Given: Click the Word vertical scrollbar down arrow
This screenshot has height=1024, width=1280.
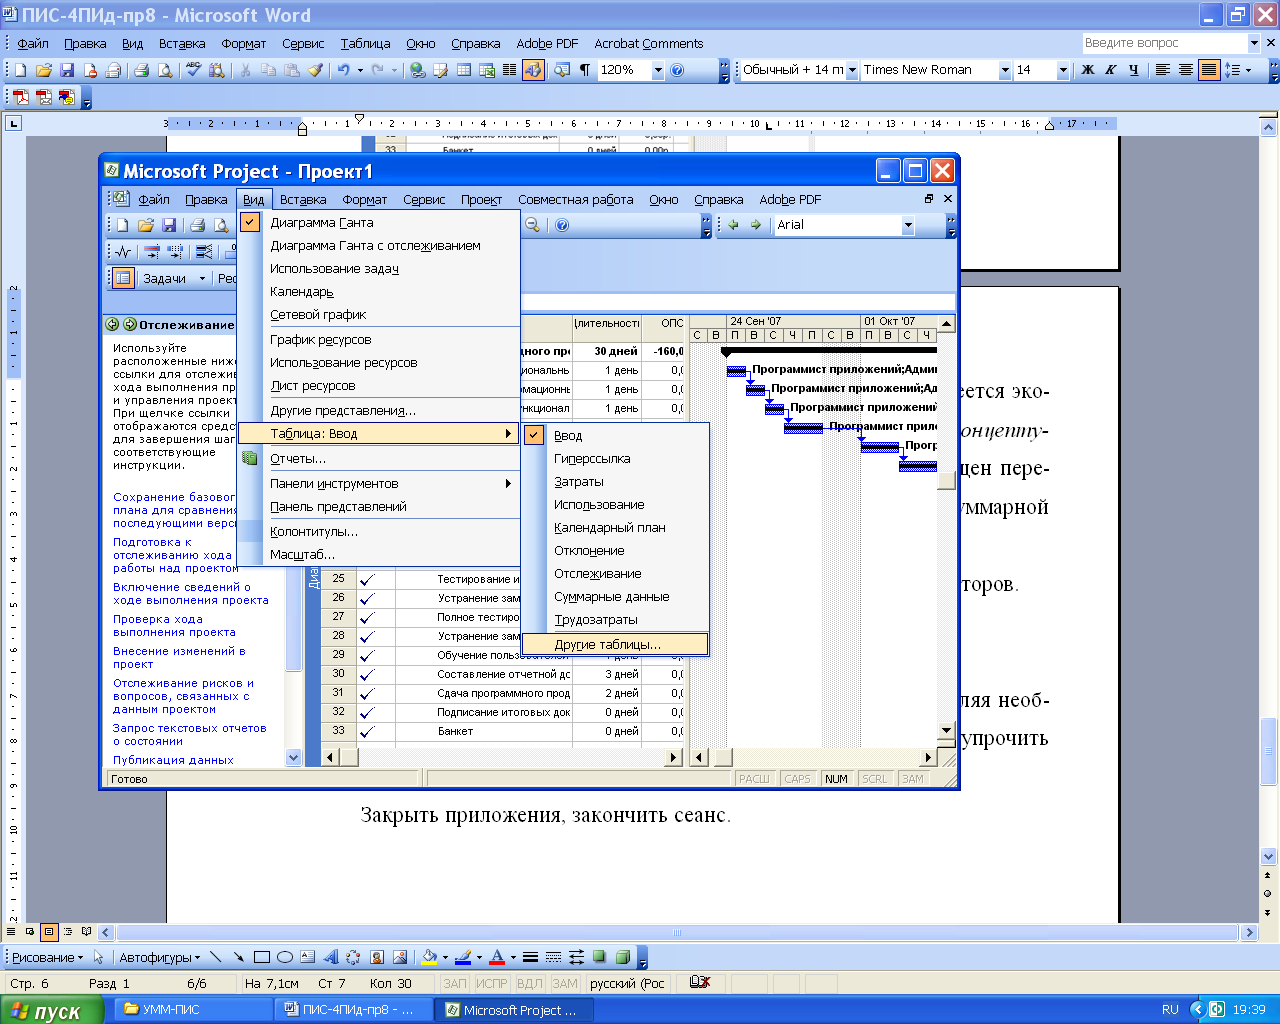Looking at the screenshot, I should coord(1269,856).
